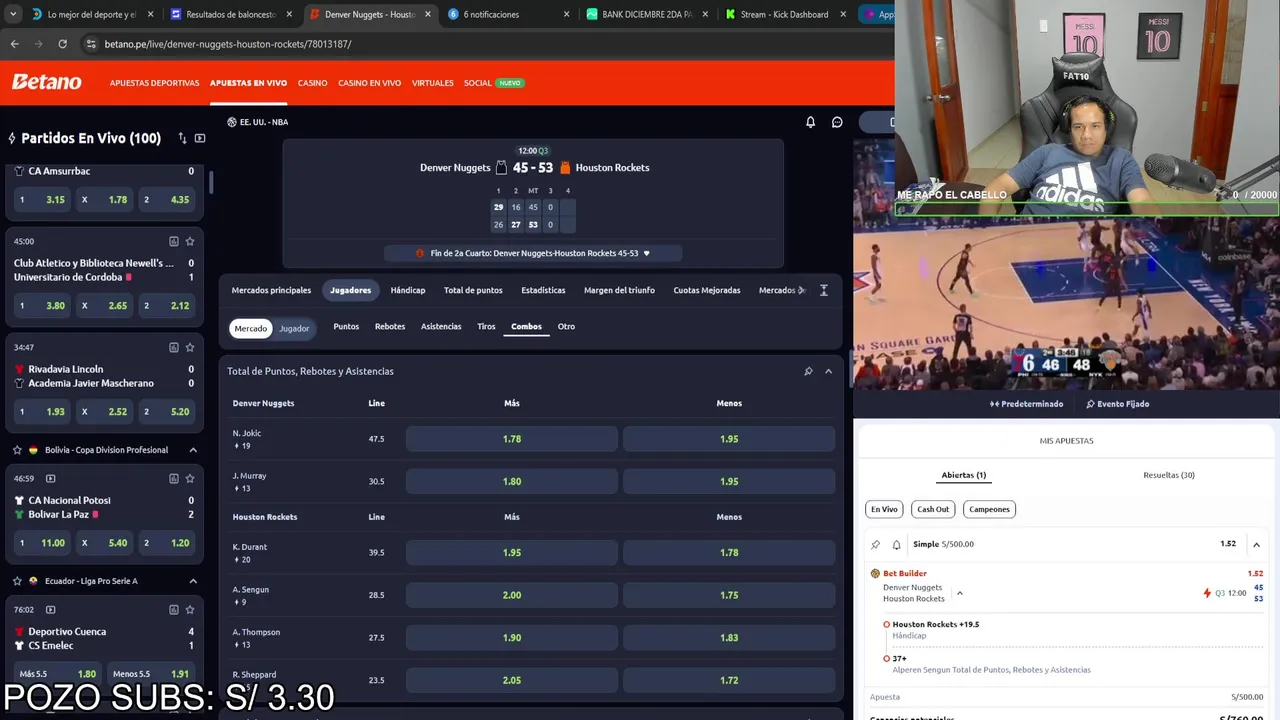Favorite the CA Nacional Potosi match star

[190, 478]
